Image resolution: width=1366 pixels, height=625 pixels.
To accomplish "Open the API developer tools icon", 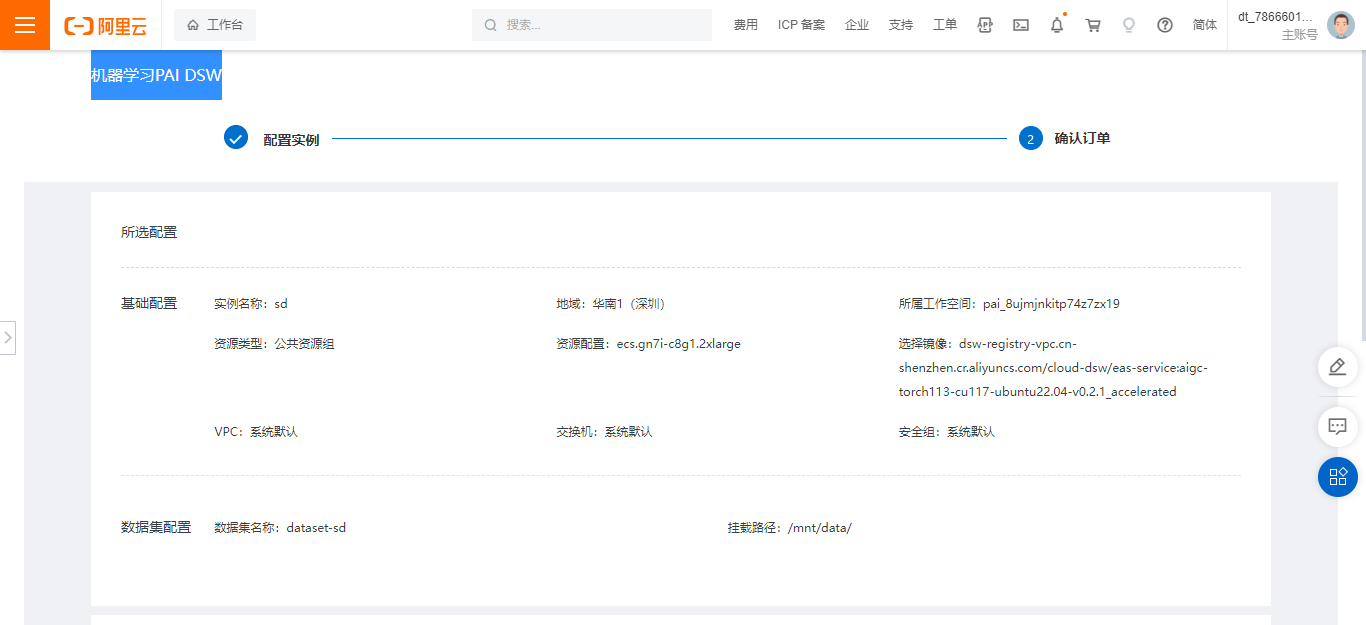I will point(985,25).
